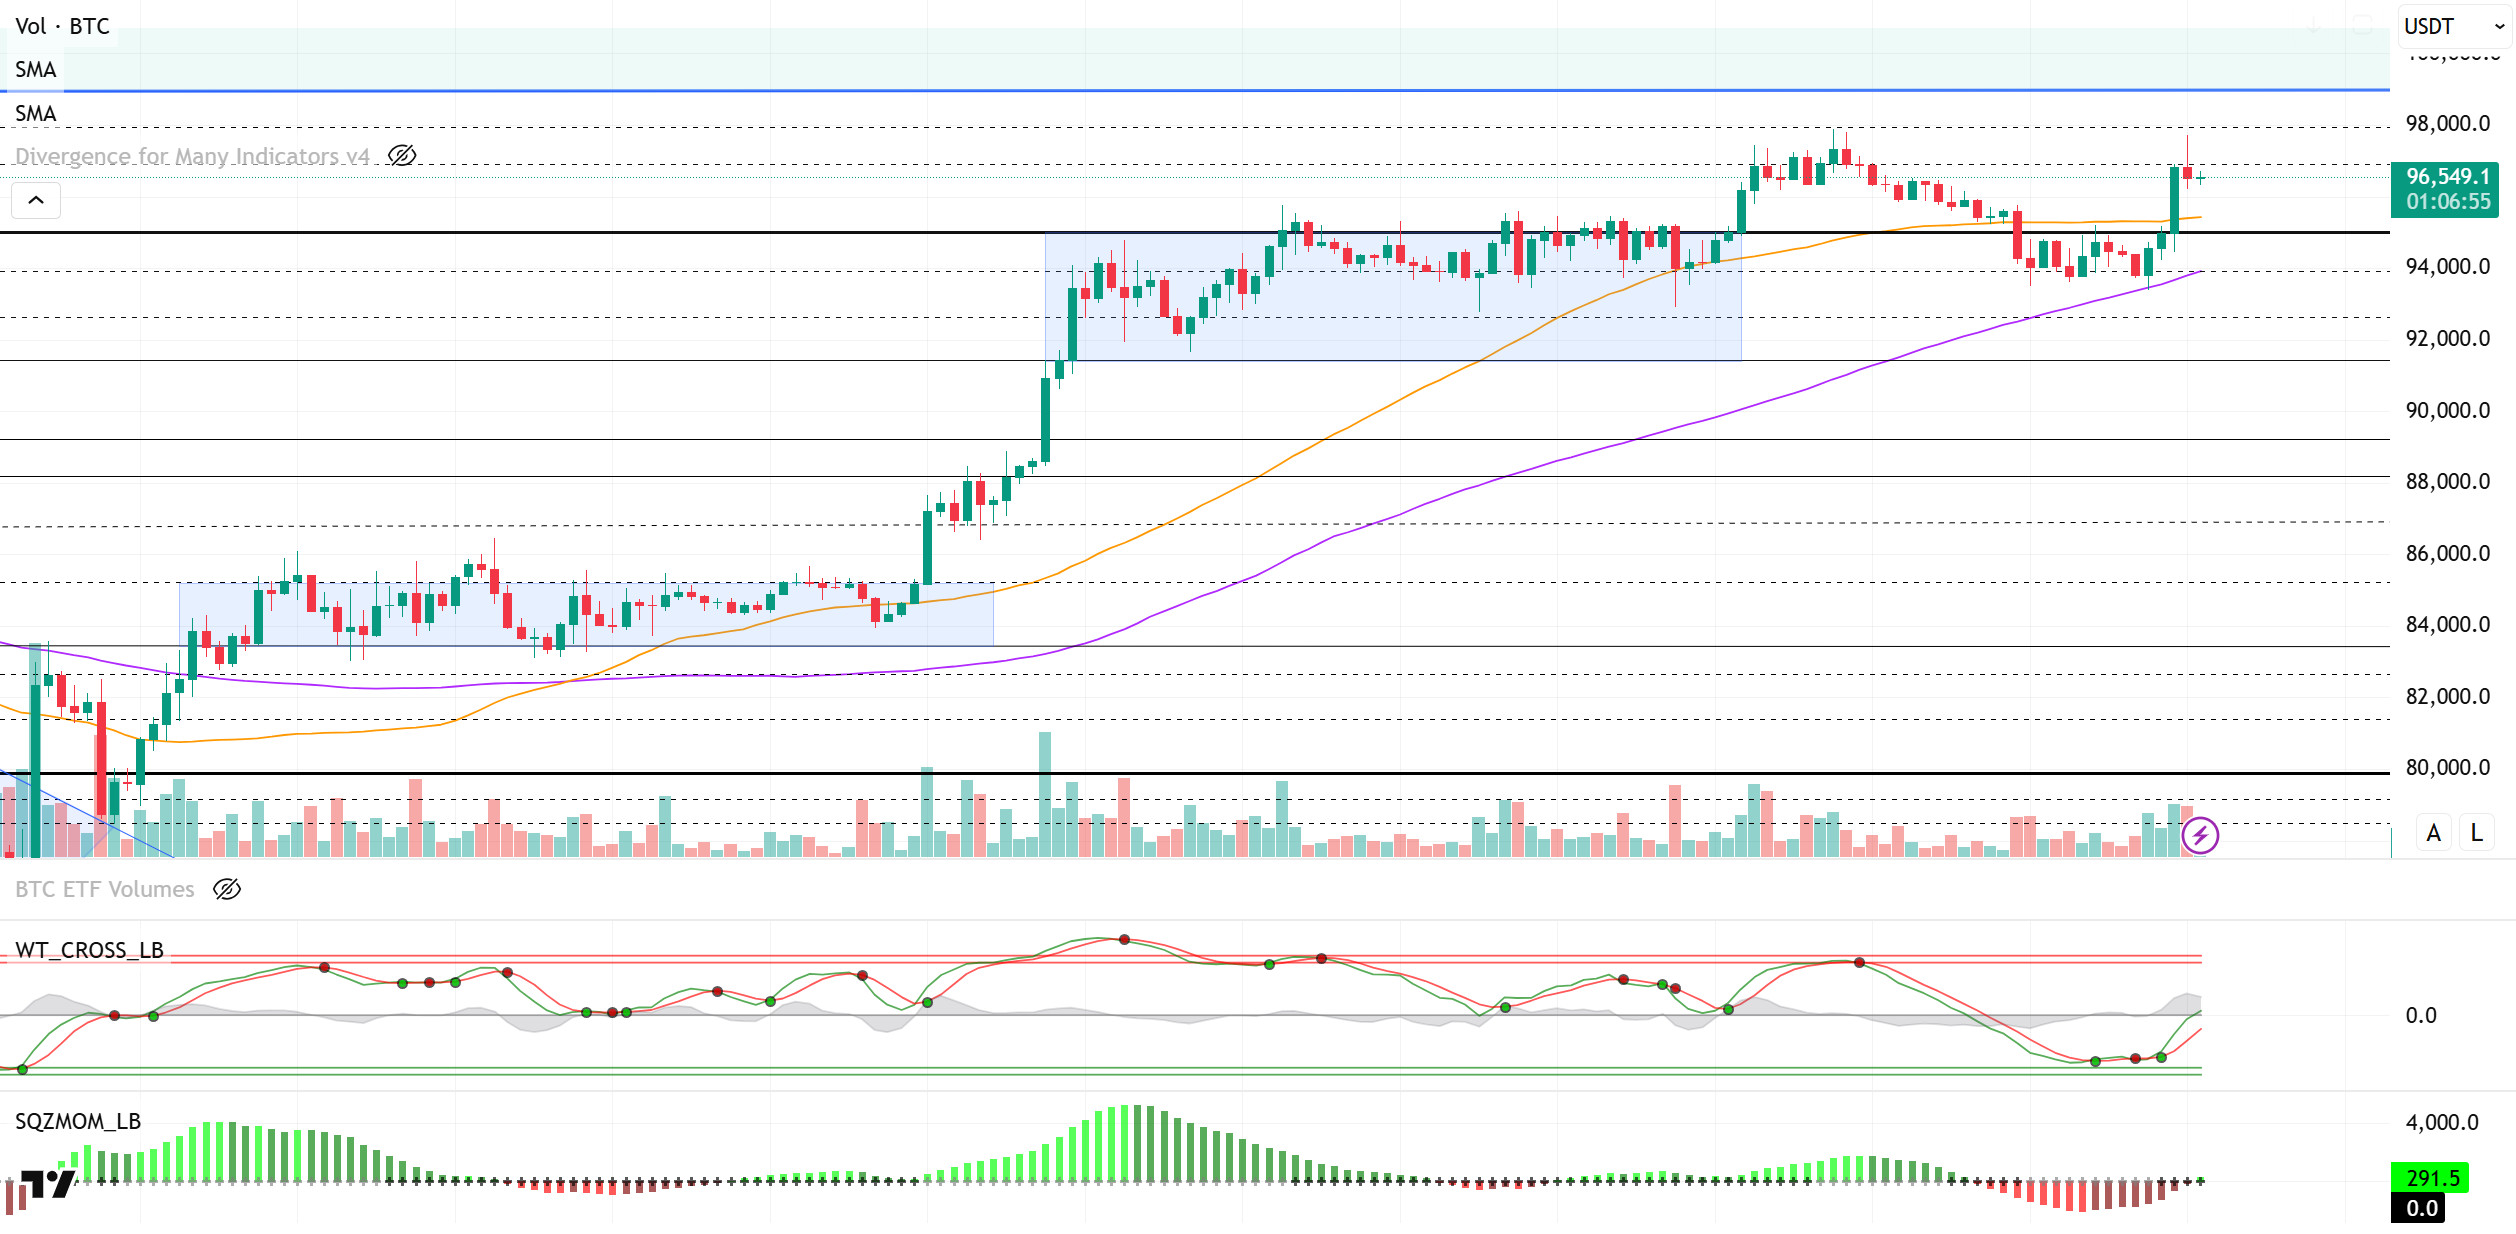This screenshot has height=1234, width=2516.
Task: Toggle auto scale with the A button
Action: pyautogui.click(x=2434, y=832)
